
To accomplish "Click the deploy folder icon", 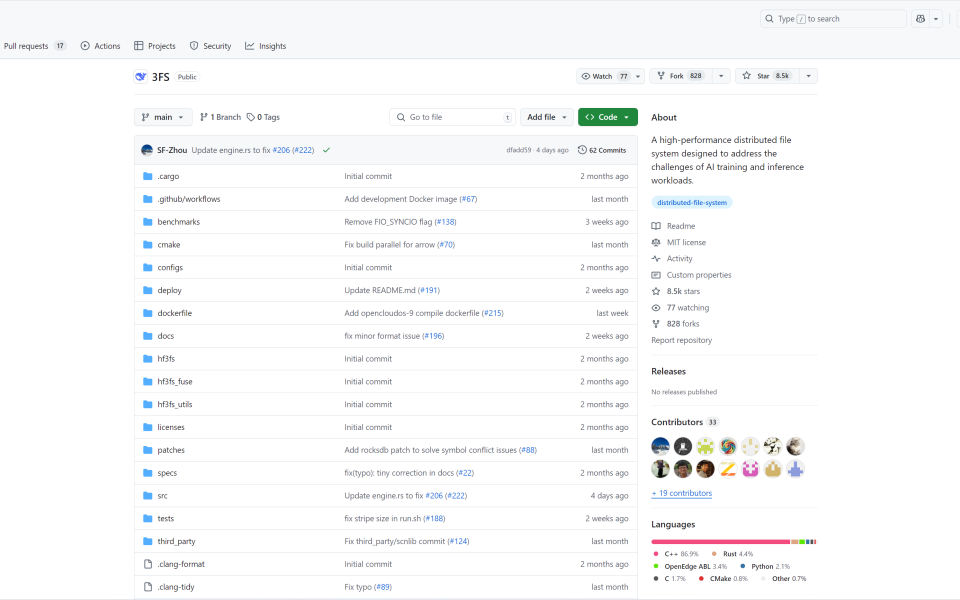I will (148, 290).
